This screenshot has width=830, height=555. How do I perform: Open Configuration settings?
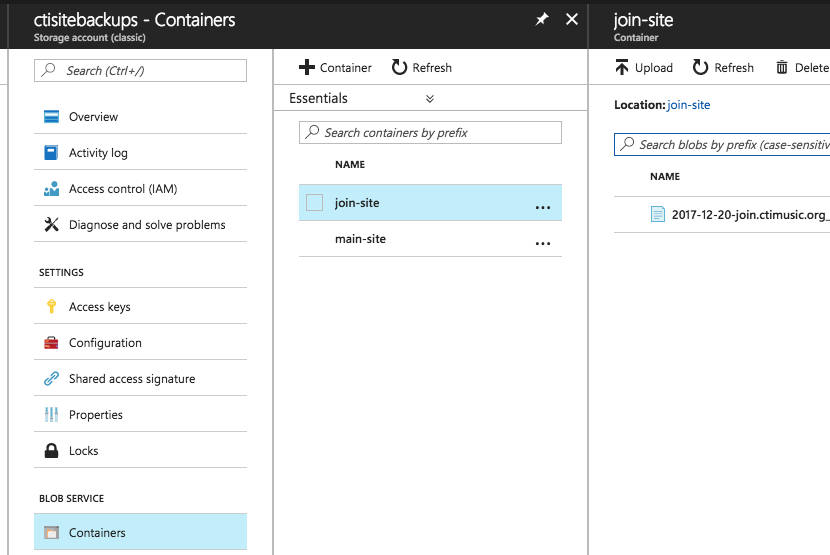pos(140,343)
